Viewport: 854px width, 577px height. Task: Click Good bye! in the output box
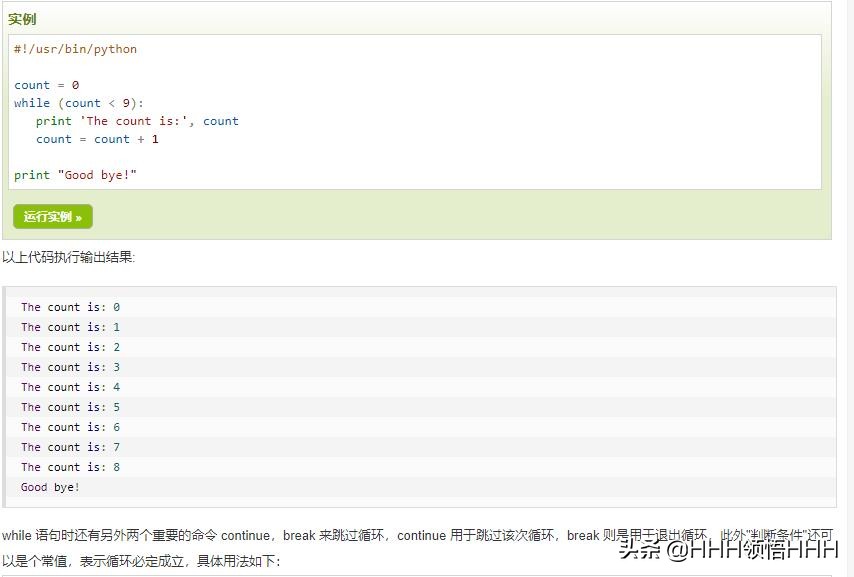(x=50, y=487)
